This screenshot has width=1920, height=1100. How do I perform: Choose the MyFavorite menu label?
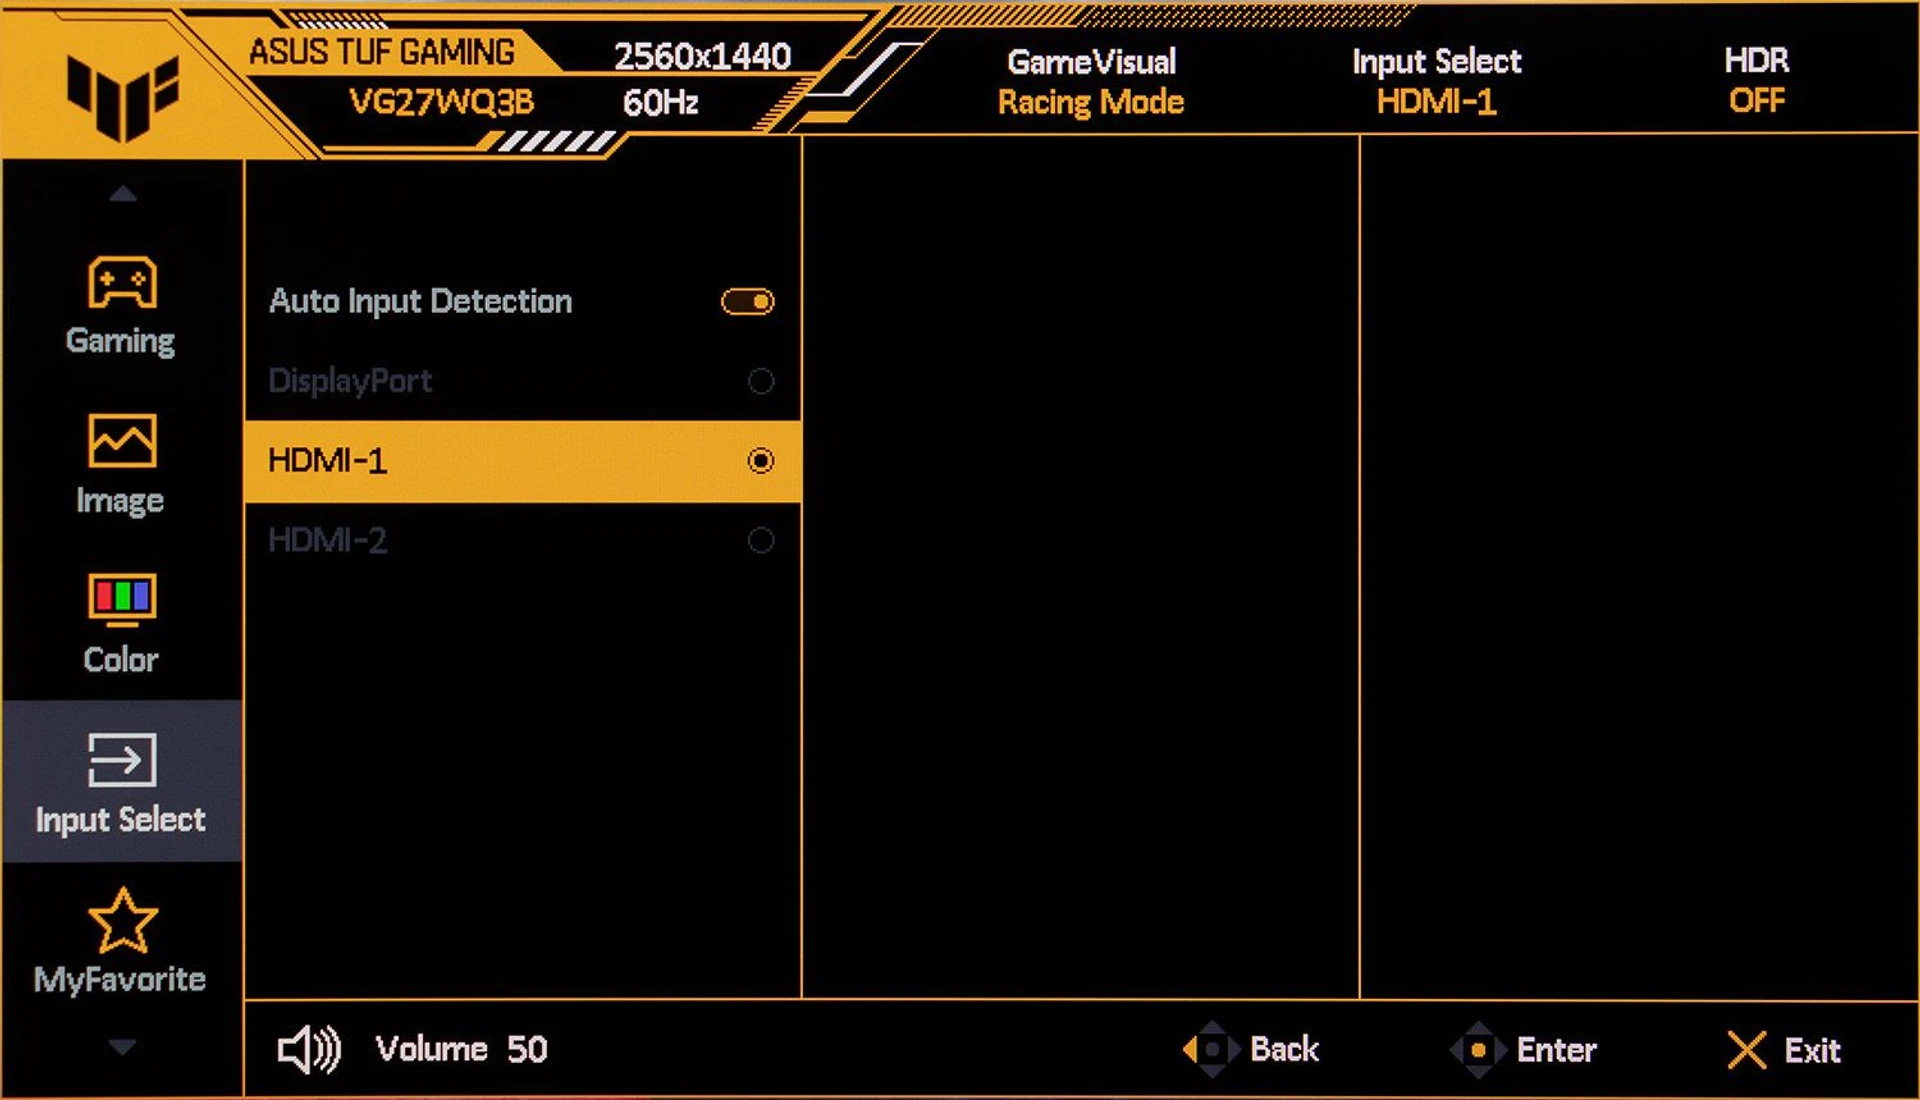120,979
